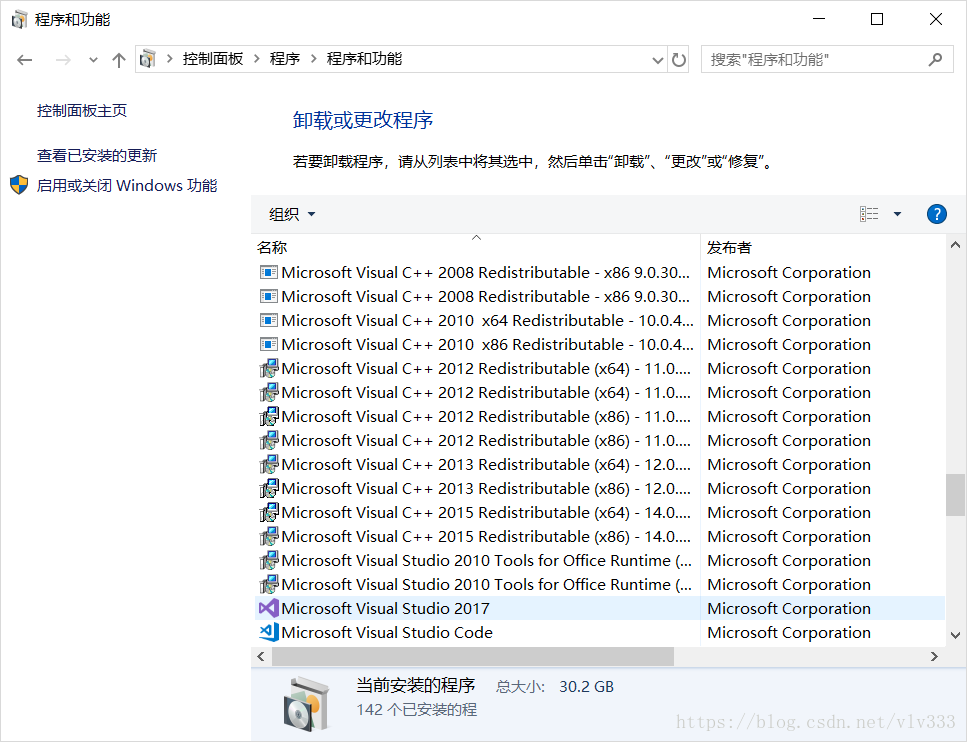Image resolution: width=967 pixels, height=742 pixels.
Task: Select Visual C++ 2010 x64 Redistributable icon
Action: coord(268,321)
